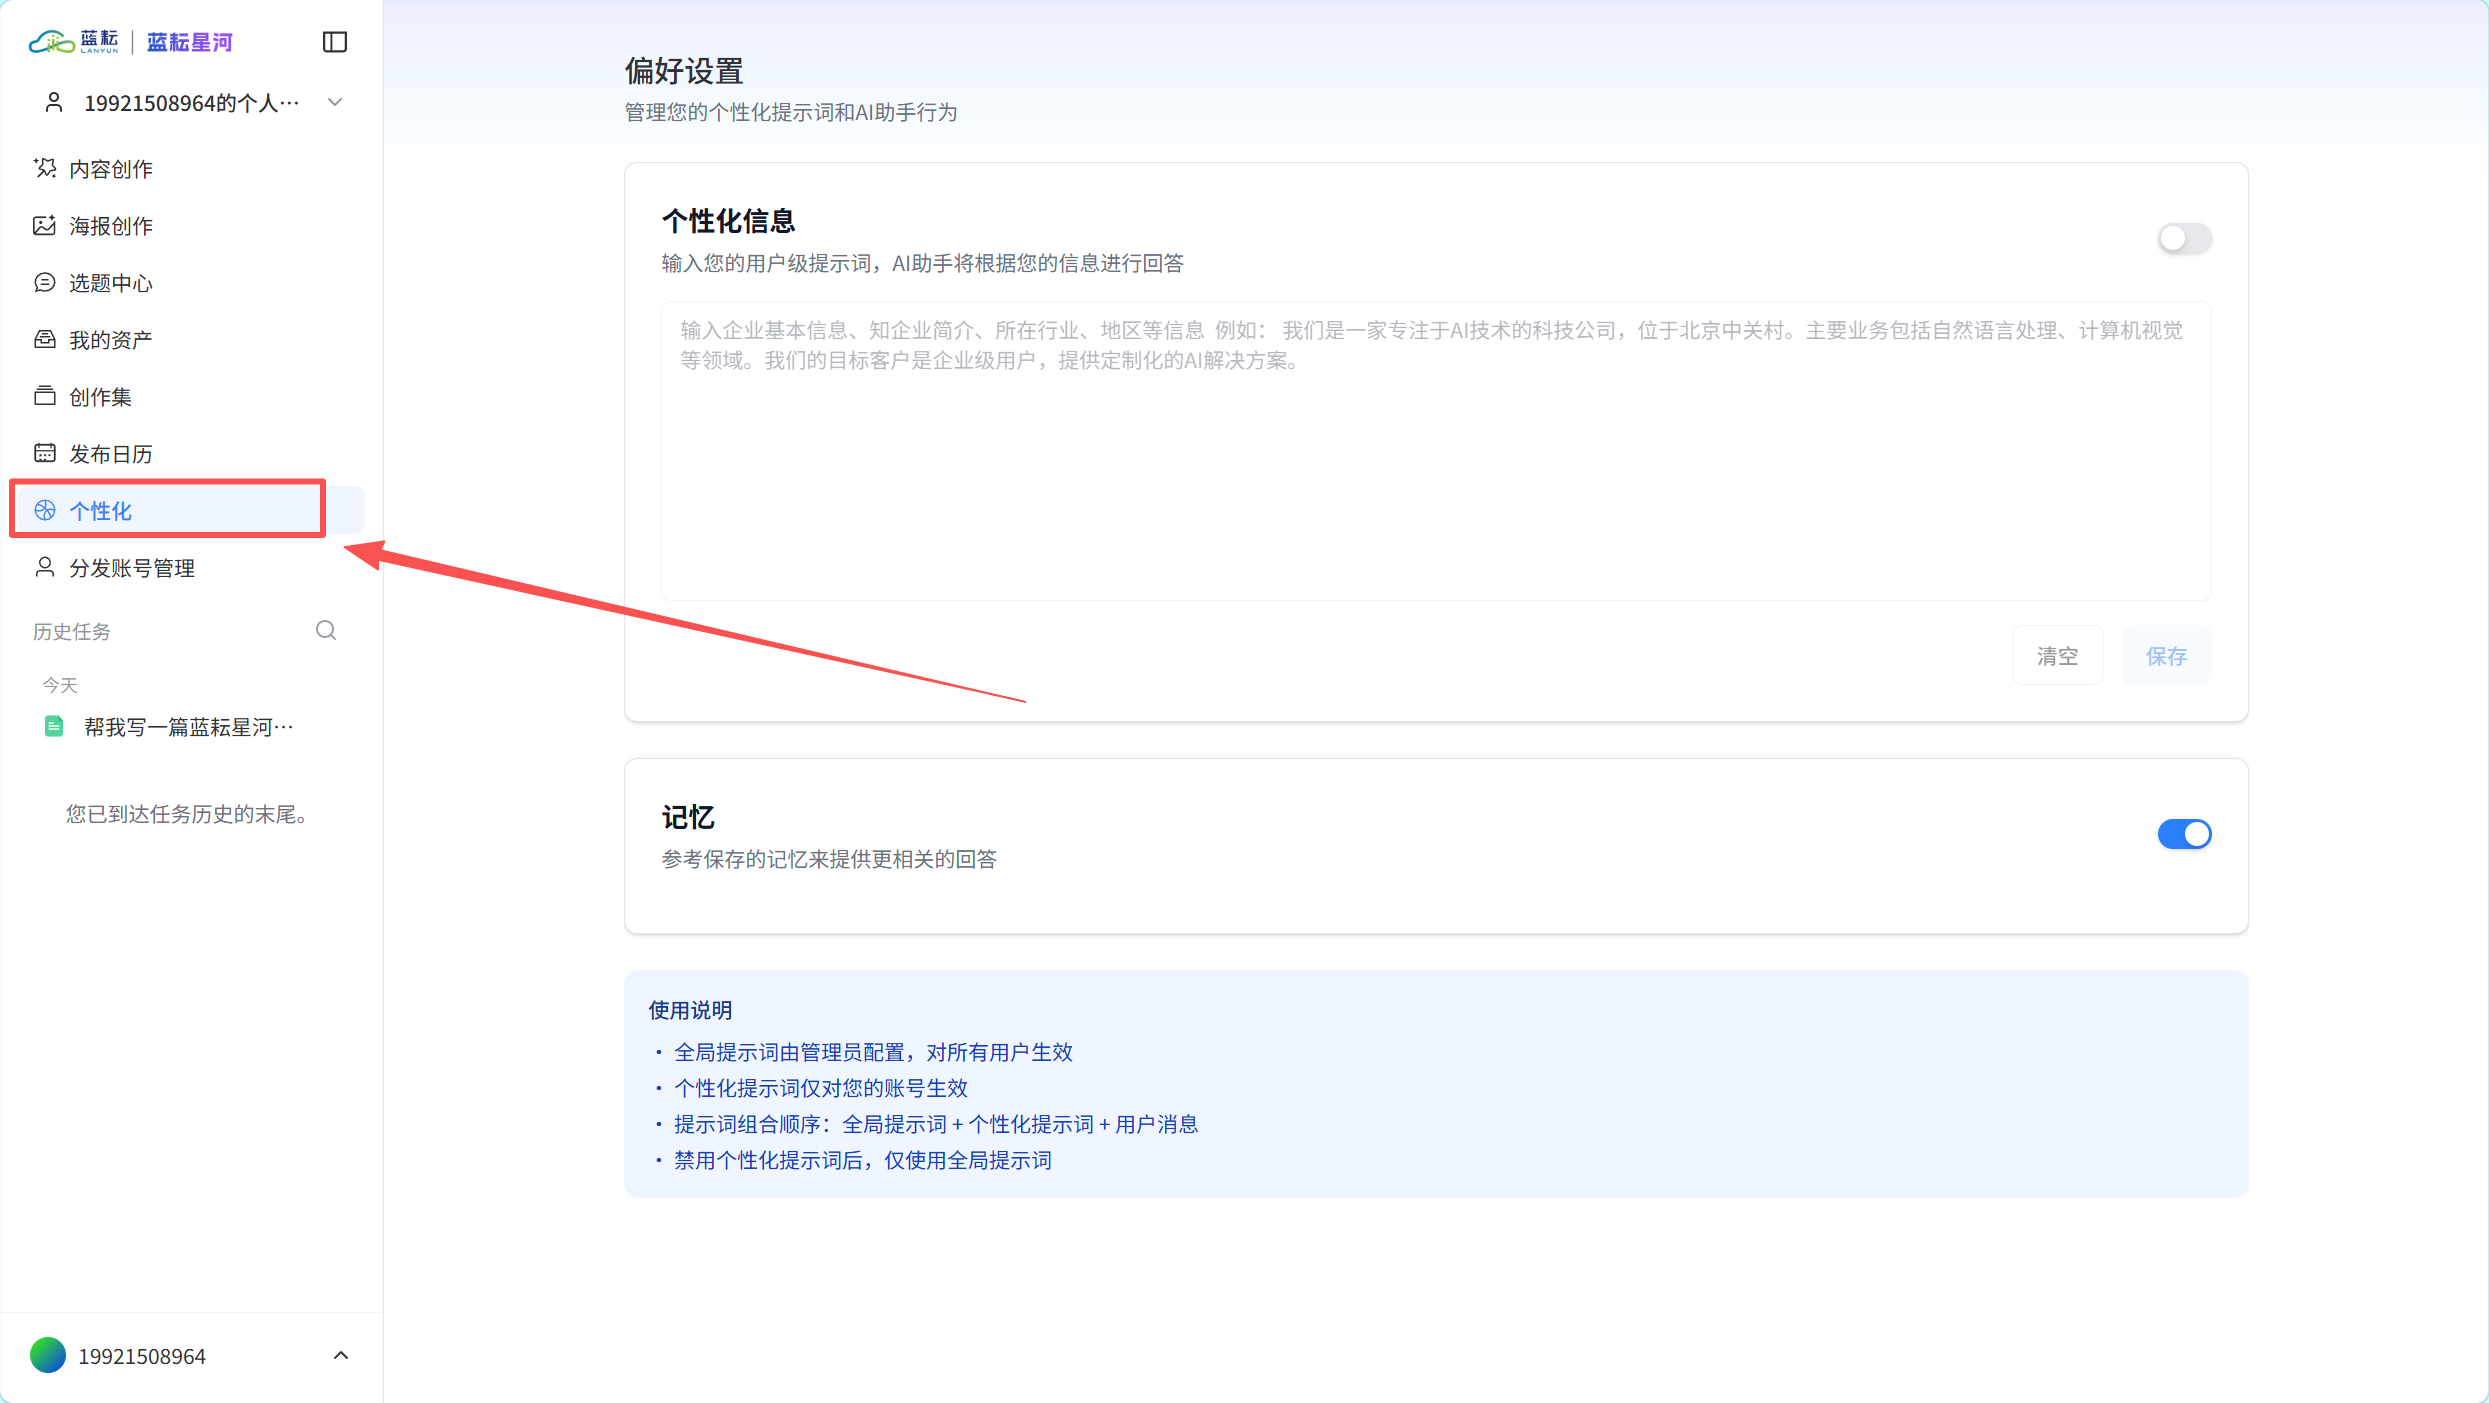Select the 内容创作 sidebar icon
Screen dimensions: 2489x1403
(x=44, y=168)
